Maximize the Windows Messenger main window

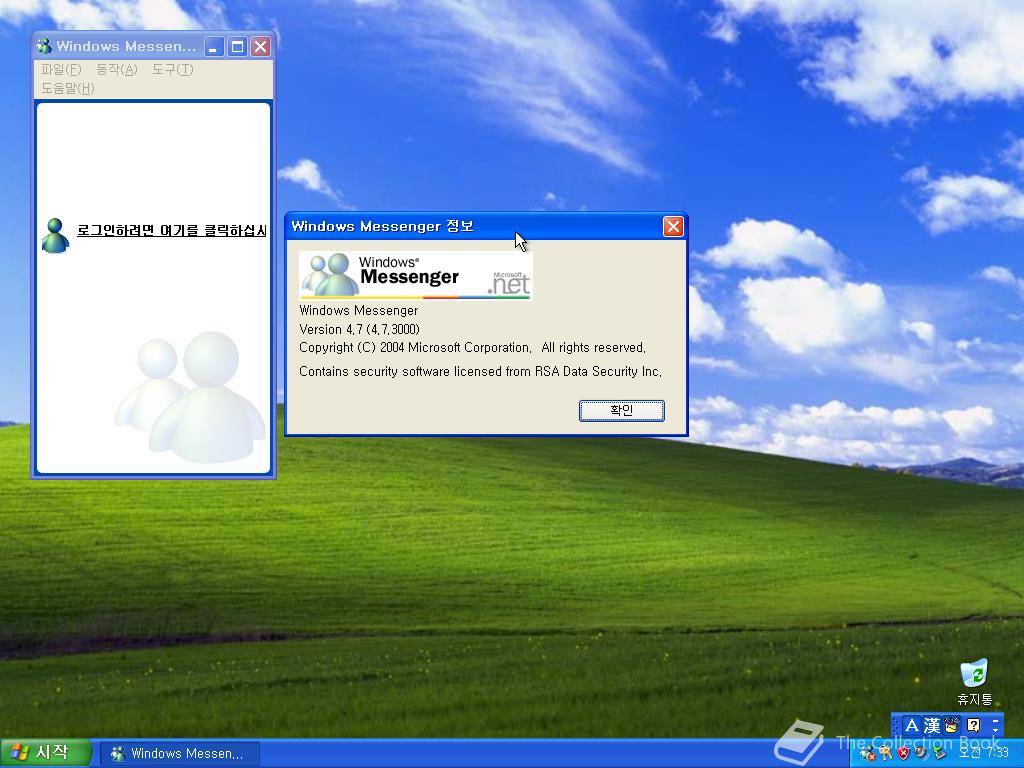pyautogui.click(x=237, y=46)
